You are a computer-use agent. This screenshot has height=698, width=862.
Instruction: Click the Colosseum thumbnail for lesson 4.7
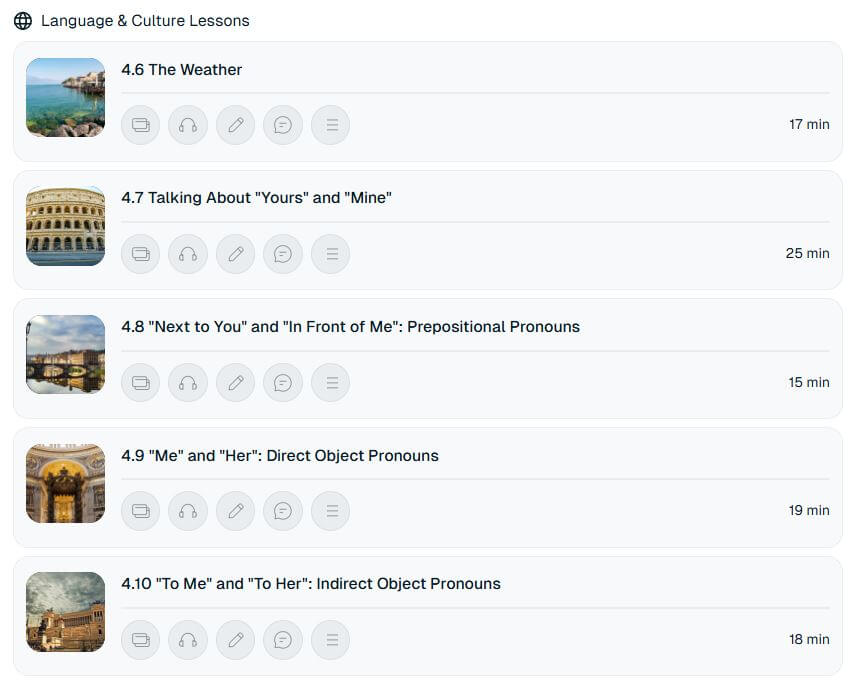tap(65, 226)
